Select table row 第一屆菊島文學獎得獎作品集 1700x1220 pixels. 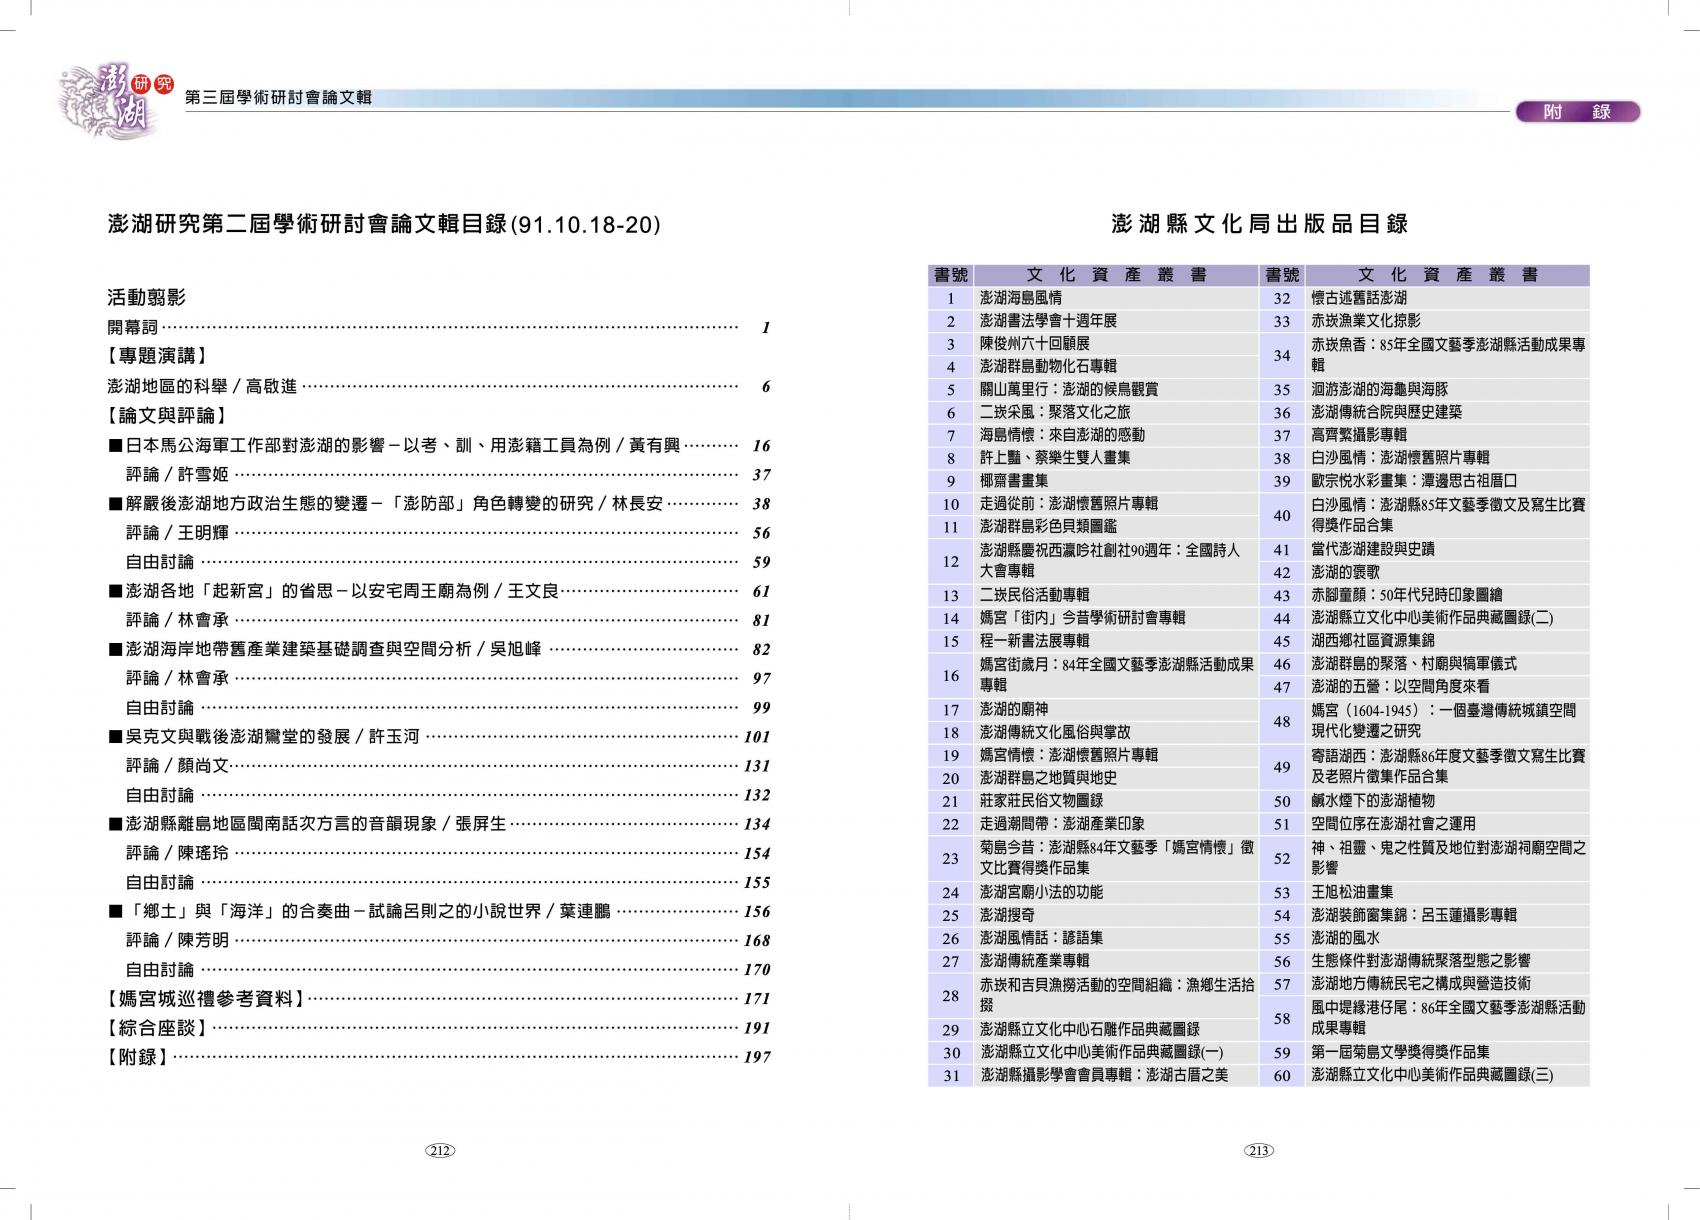point(1400,1052)
